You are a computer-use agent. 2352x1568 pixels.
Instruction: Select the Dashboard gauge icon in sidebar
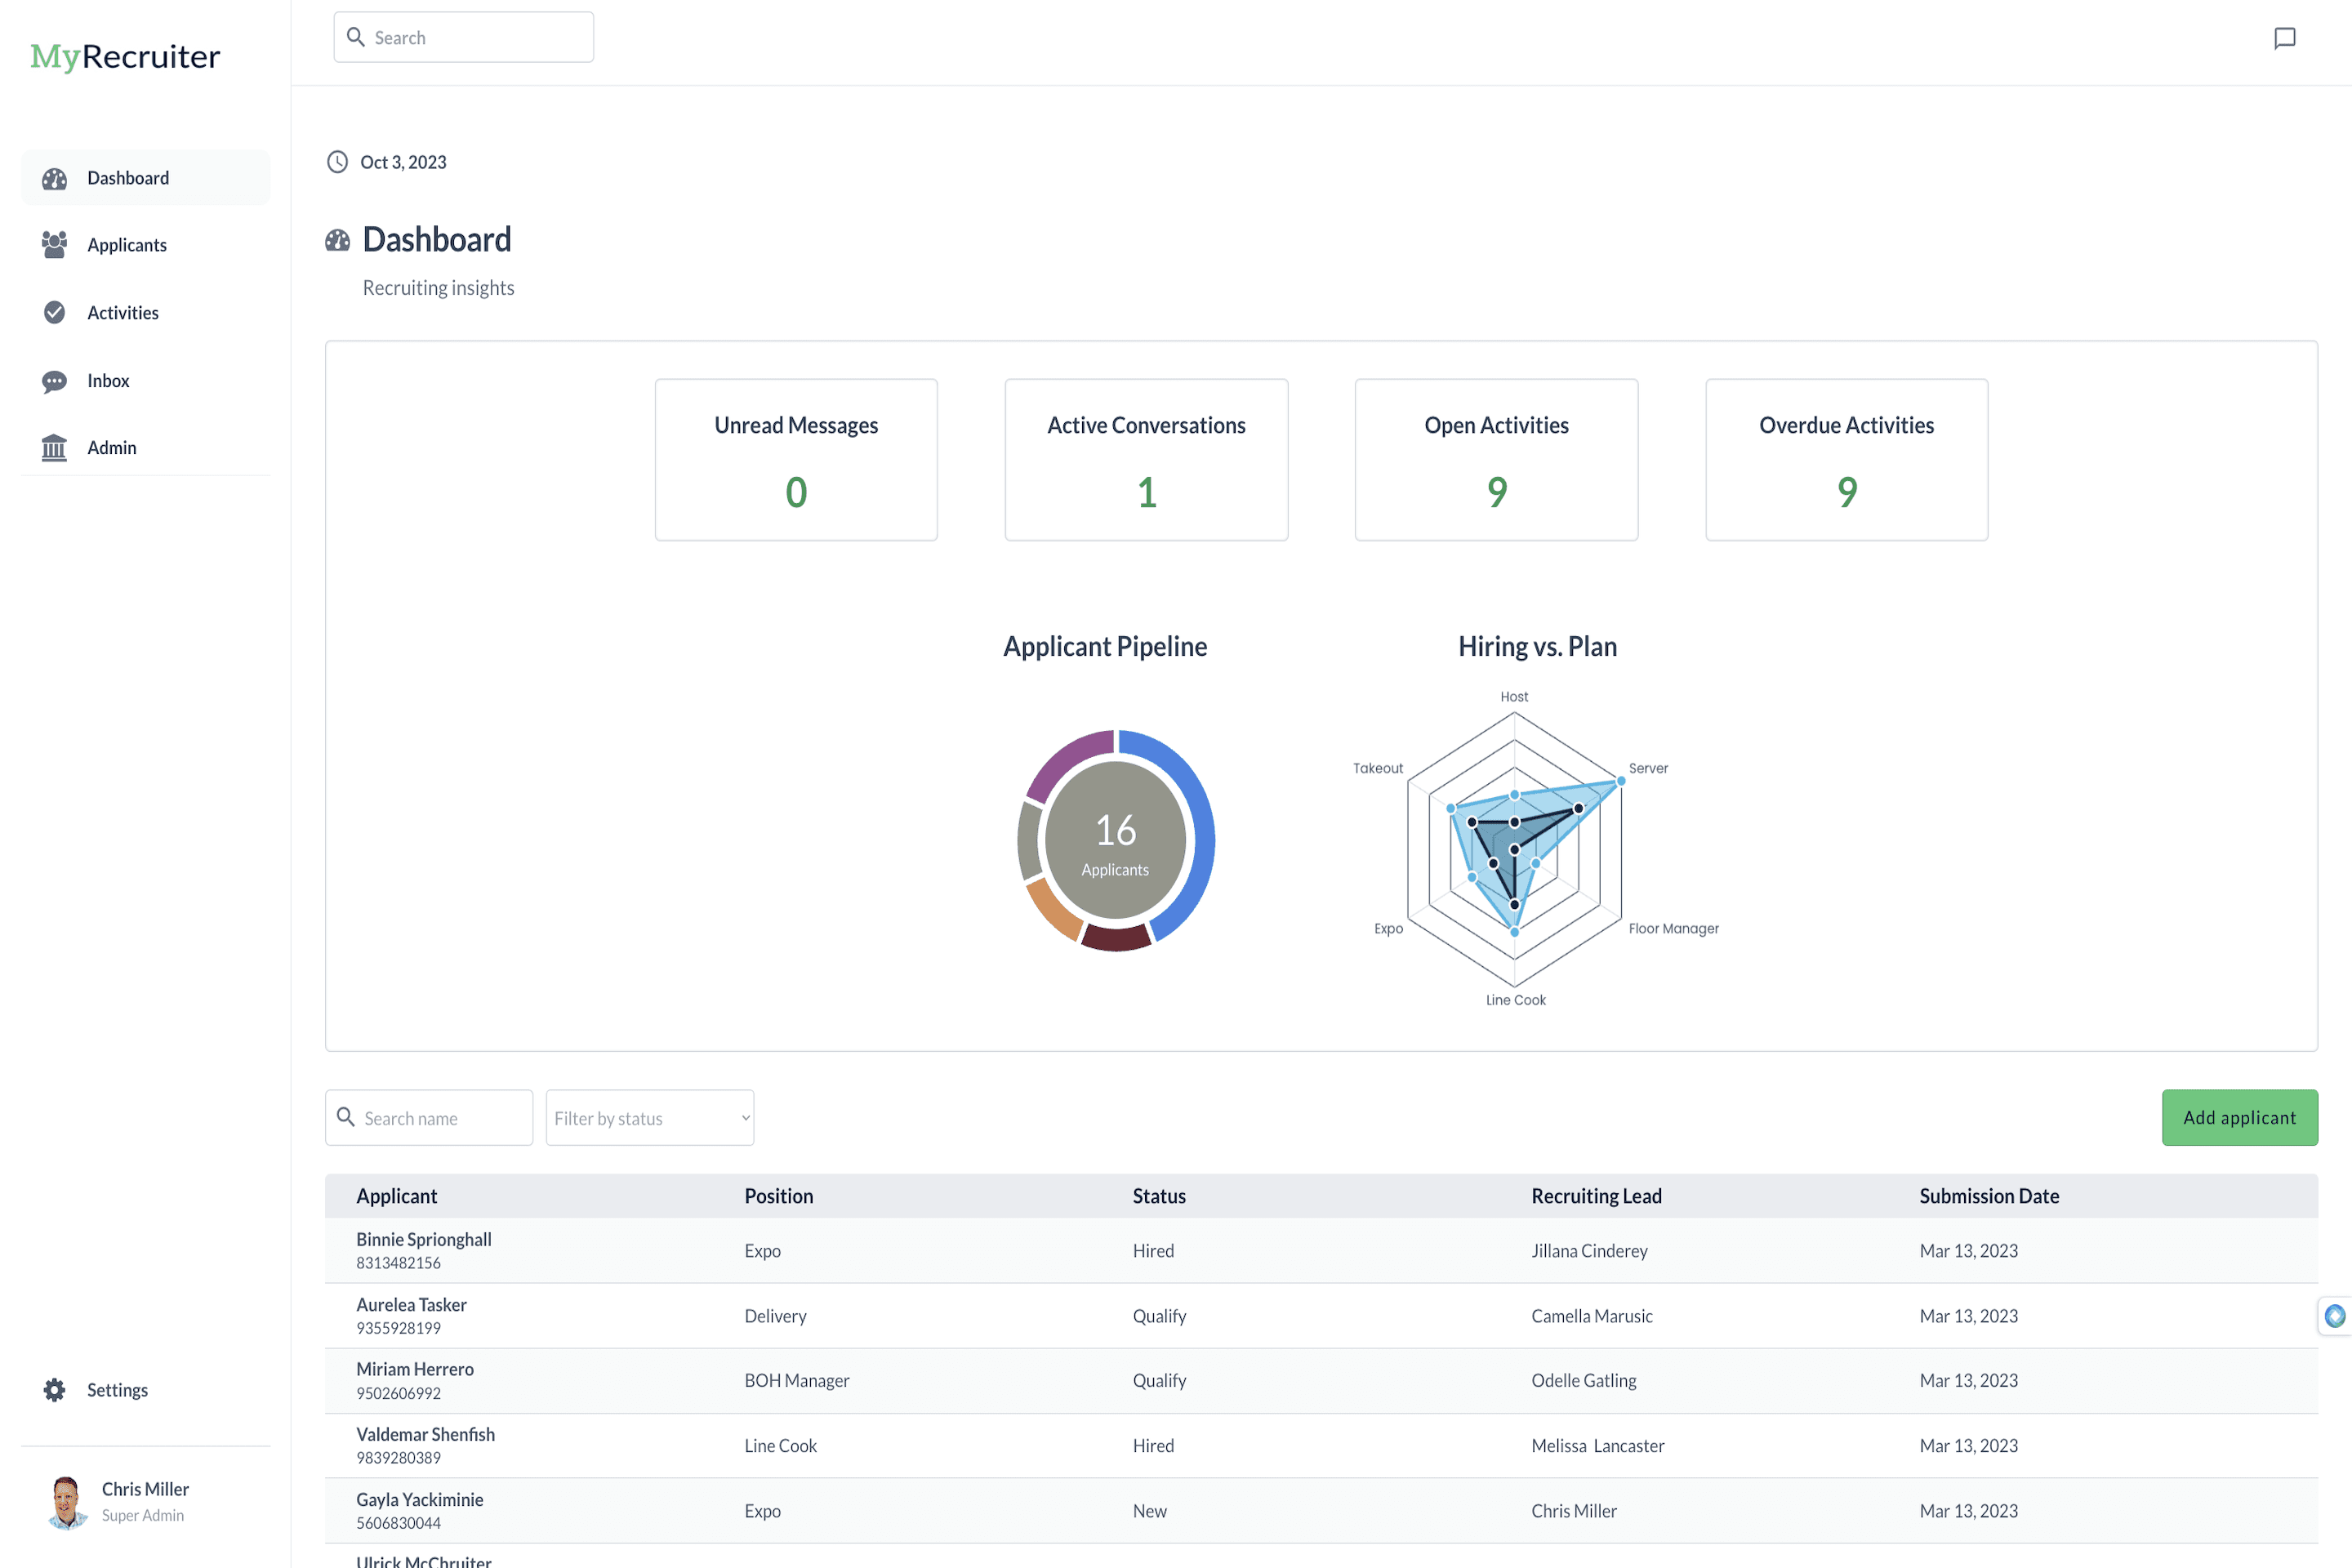point(55,177)
